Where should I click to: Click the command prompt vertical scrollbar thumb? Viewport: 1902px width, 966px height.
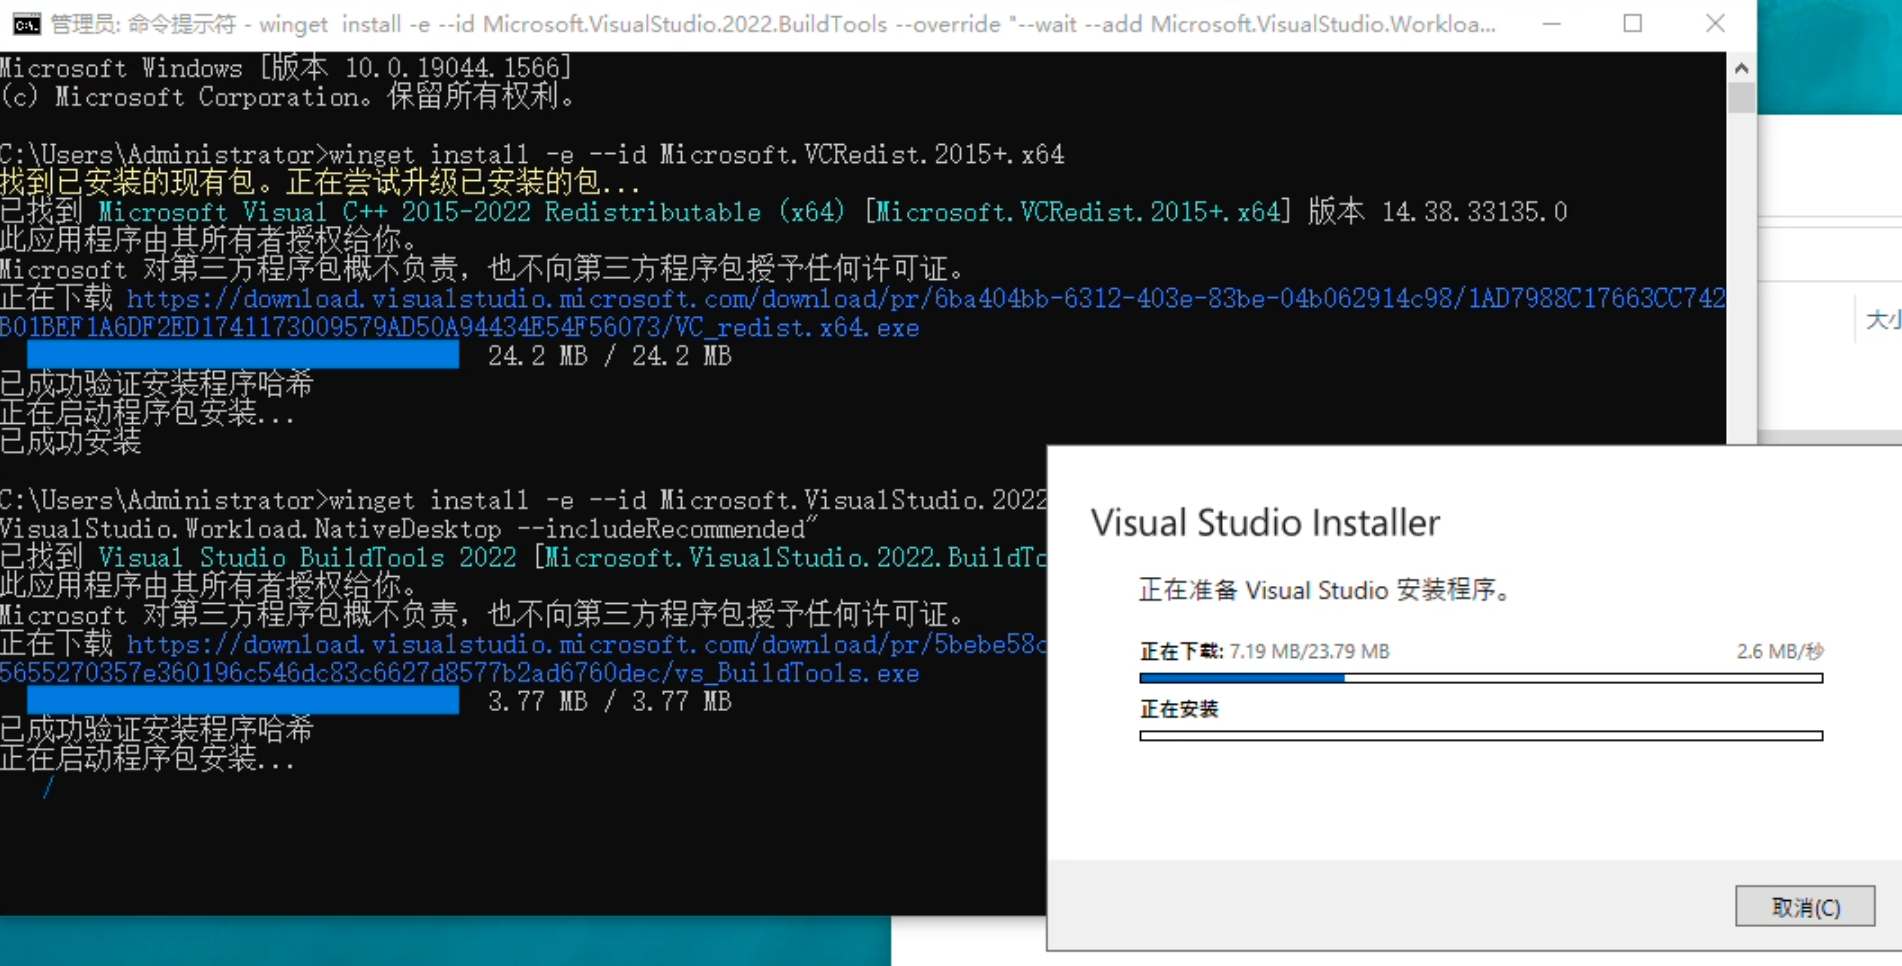click(1741, 98)
